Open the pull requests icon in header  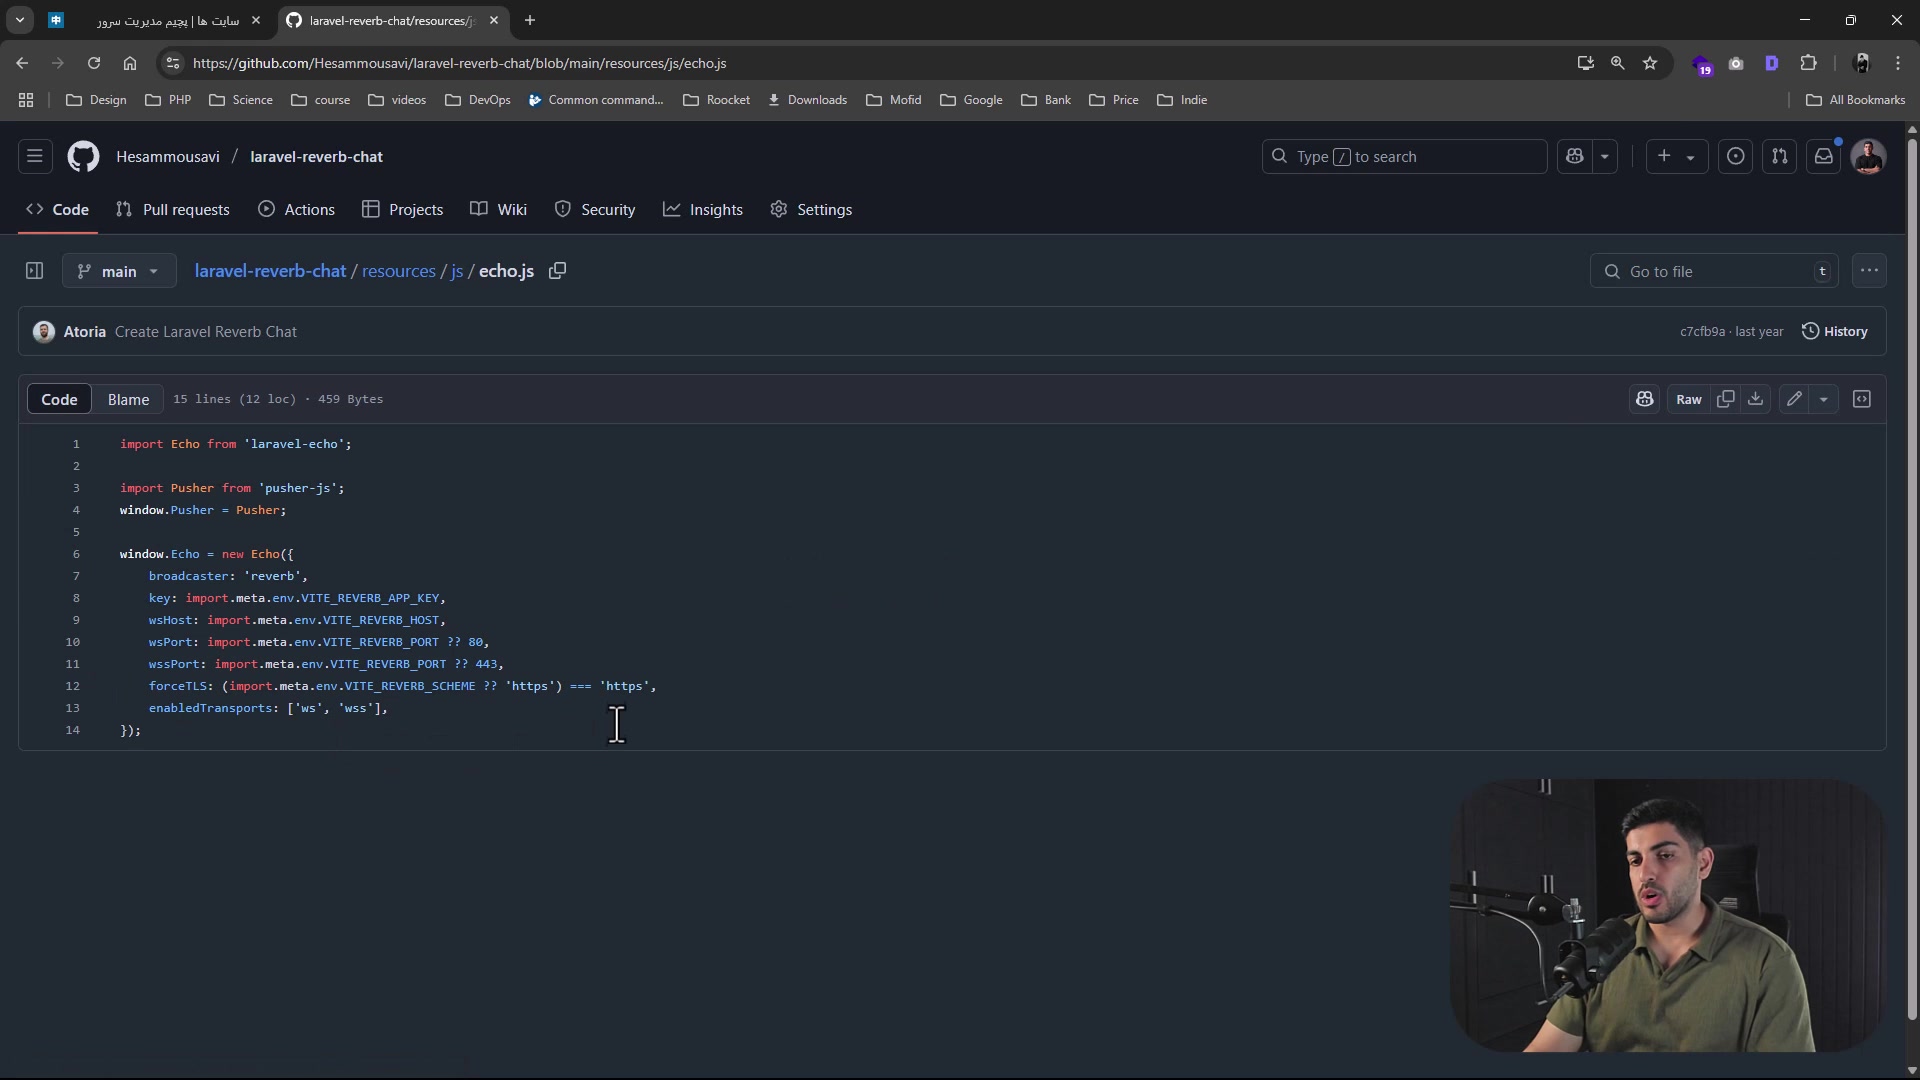point(1779,157)
